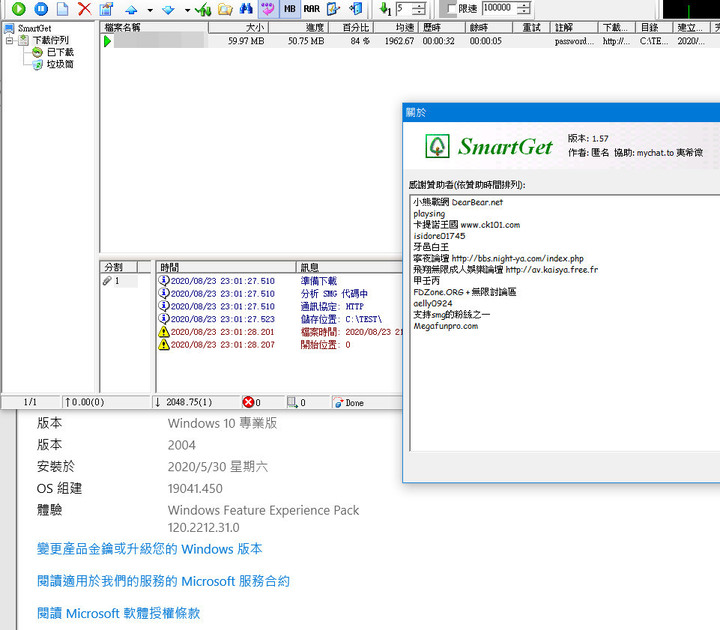Screen dimensions: 720x630
Task: Click the binoculars search icon
Action: (x=246, y=9)
